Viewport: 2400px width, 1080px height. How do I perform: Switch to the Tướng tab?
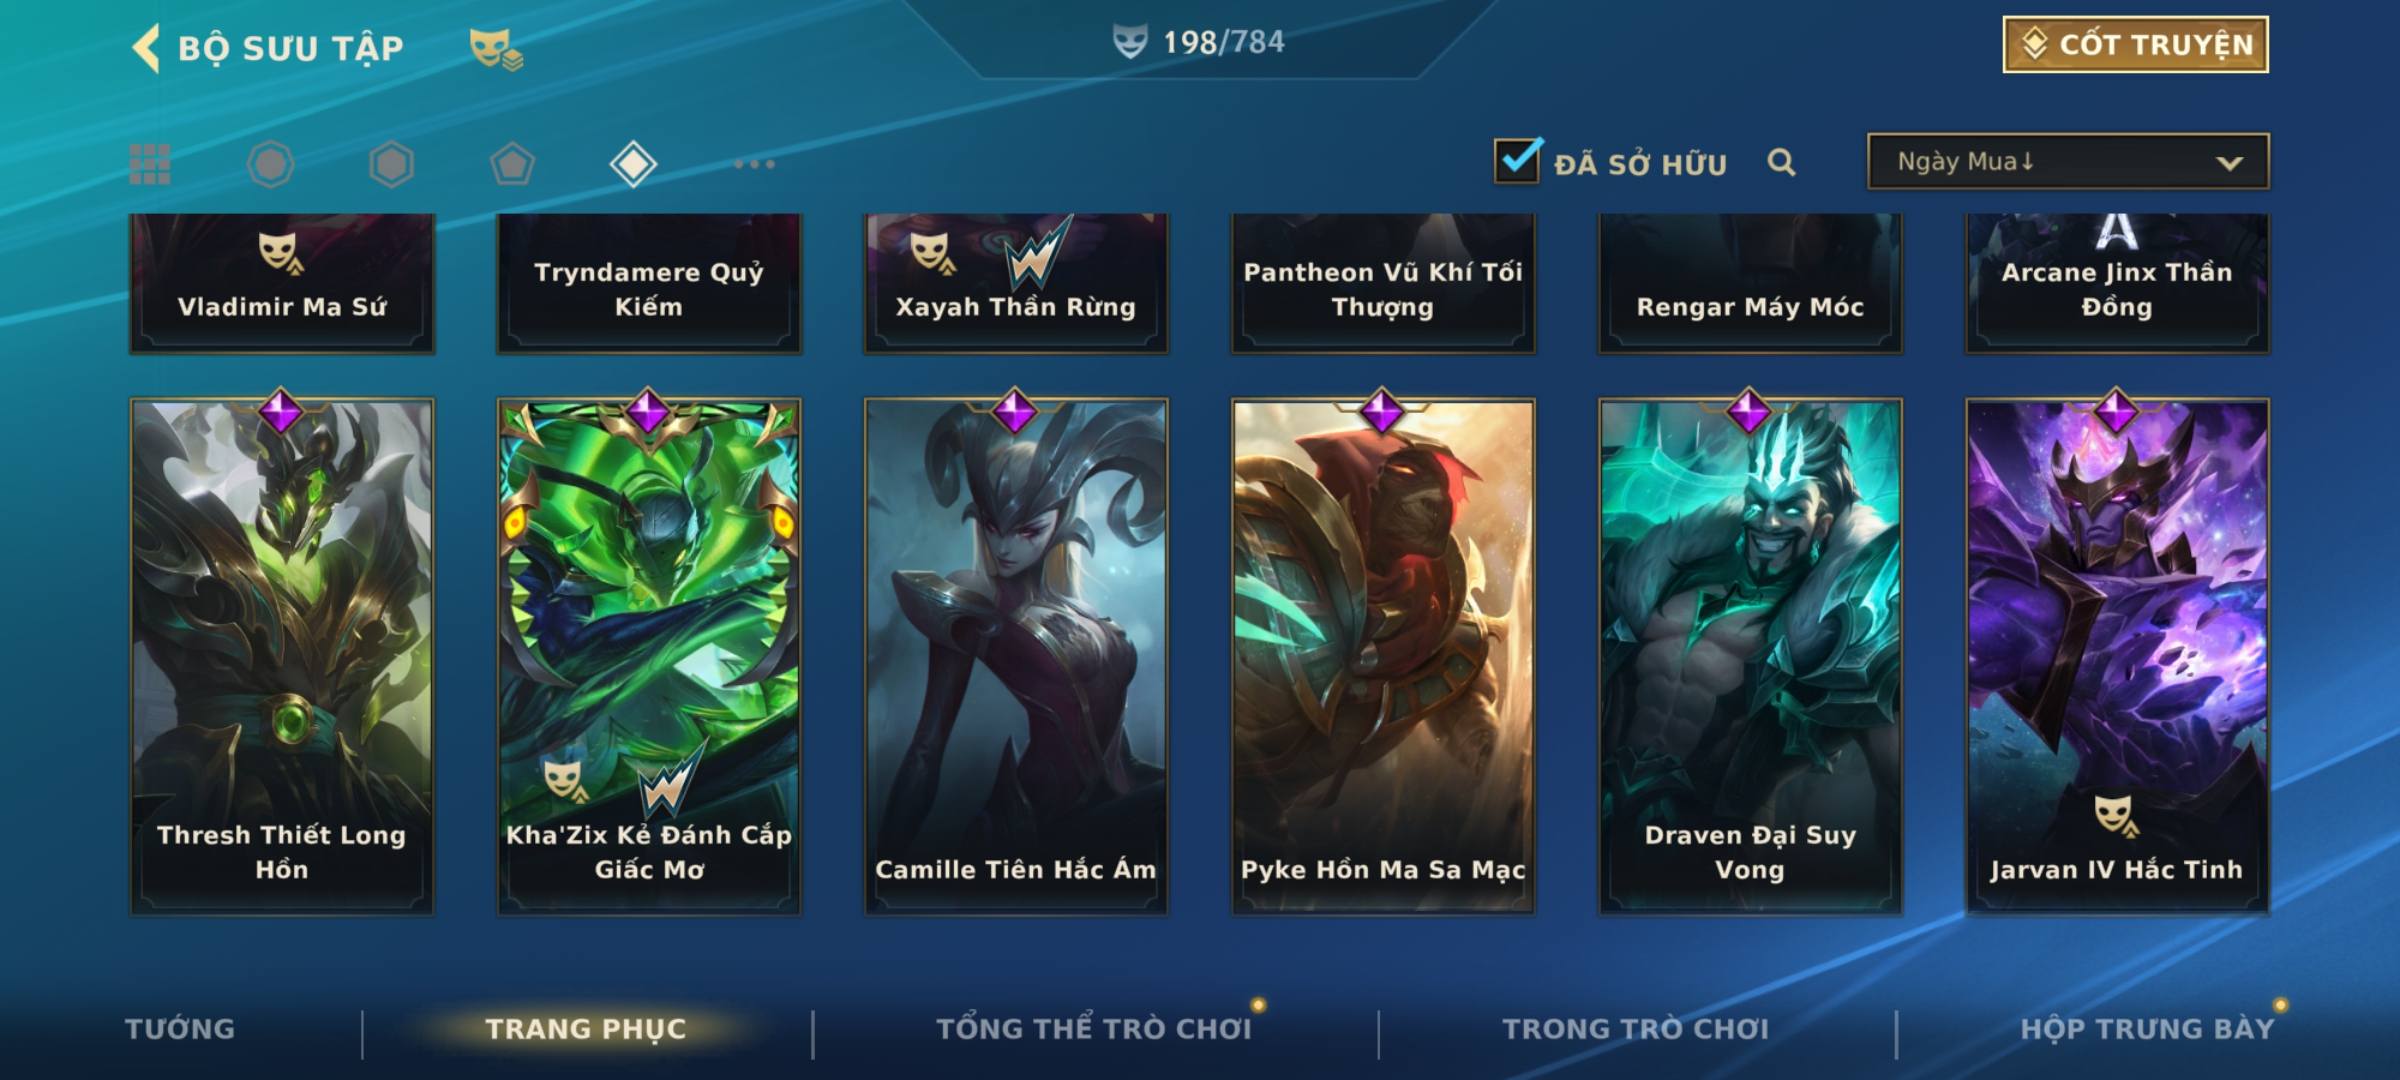(x=180, y=1029)
